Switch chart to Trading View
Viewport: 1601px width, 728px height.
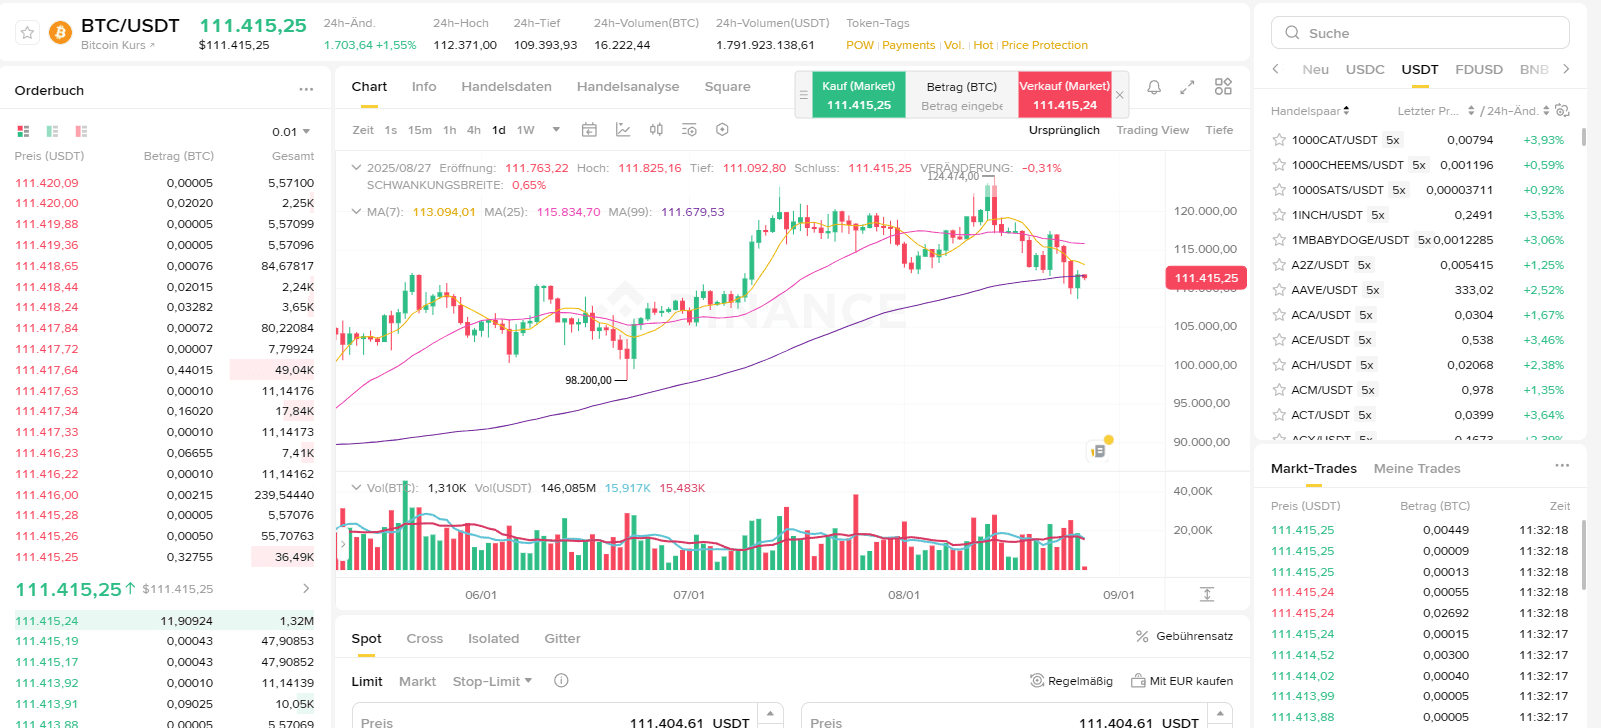1152,130
